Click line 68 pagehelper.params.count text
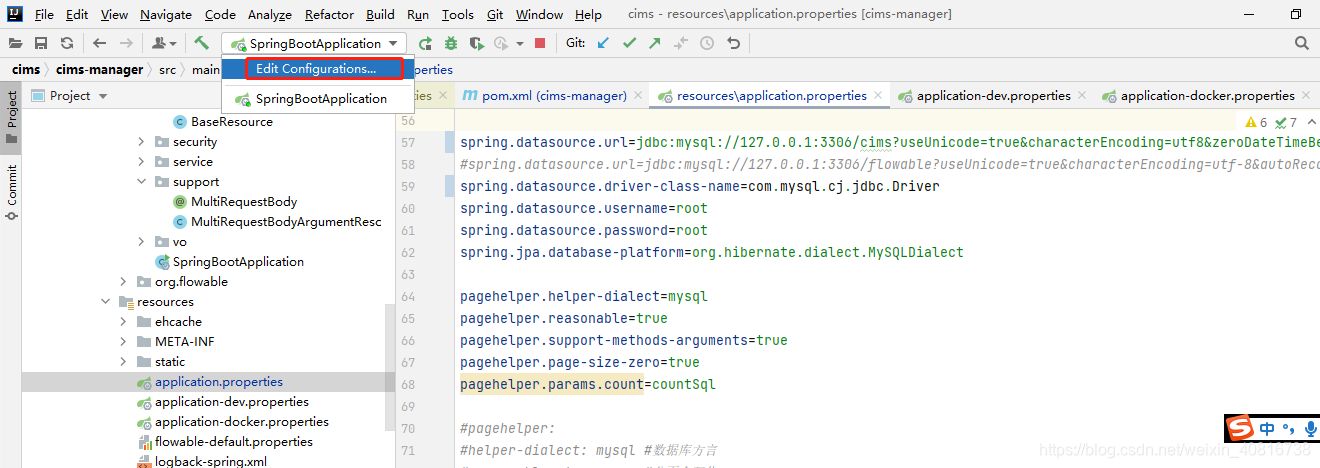This screenshot has height=468, width=1320. click(x=552, y=384)
